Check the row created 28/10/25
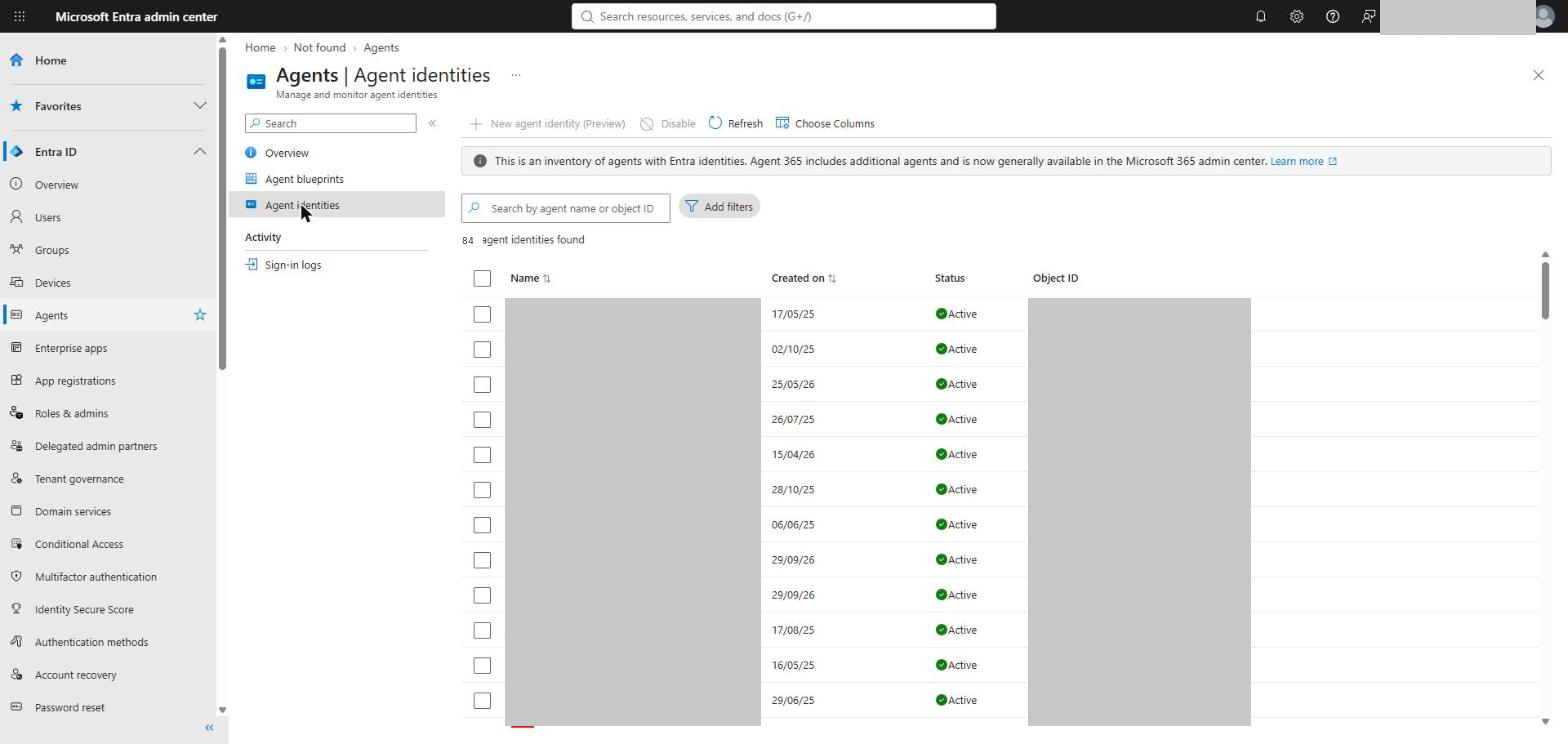This screenshot has width=1568, height=744. [482, 489]
